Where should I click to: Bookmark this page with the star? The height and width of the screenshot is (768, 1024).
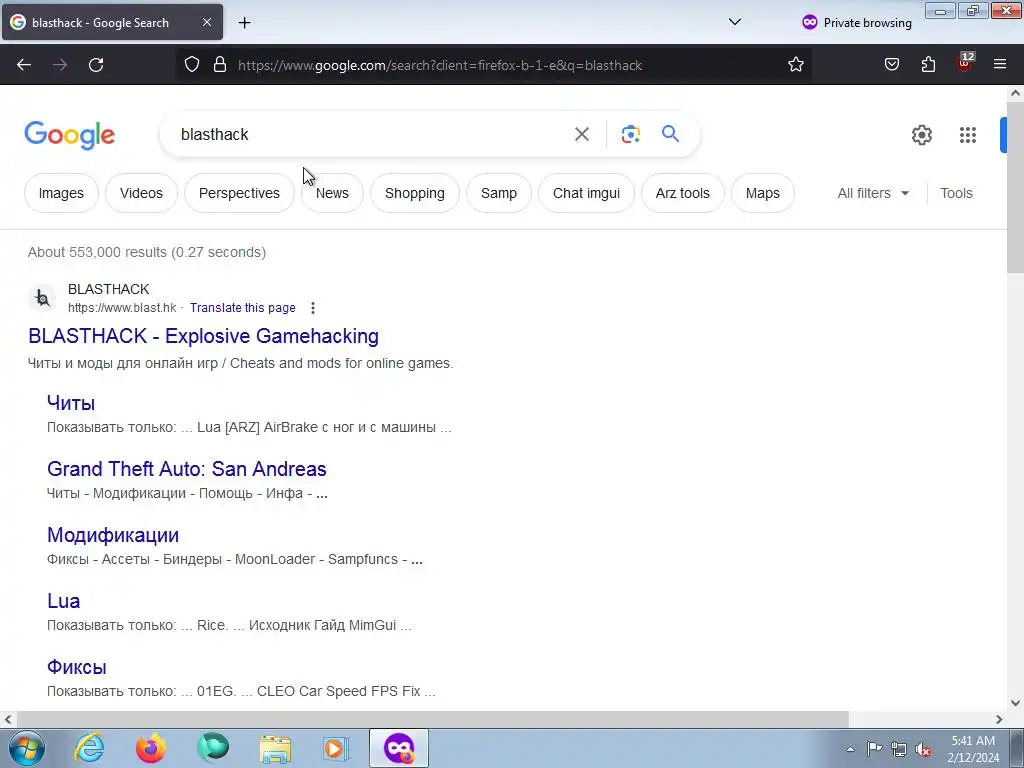pos(795,65)
